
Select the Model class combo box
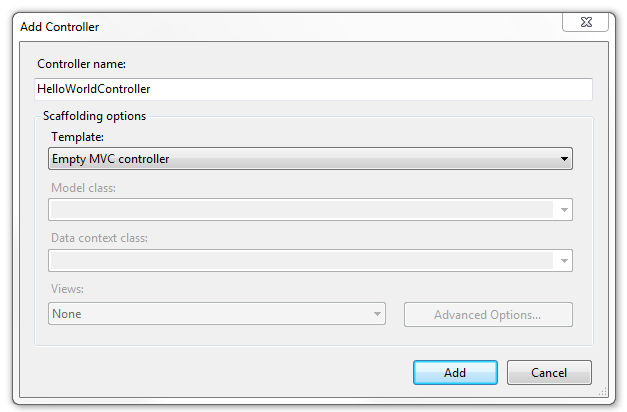pyautogui.click(x=300, y=210)
